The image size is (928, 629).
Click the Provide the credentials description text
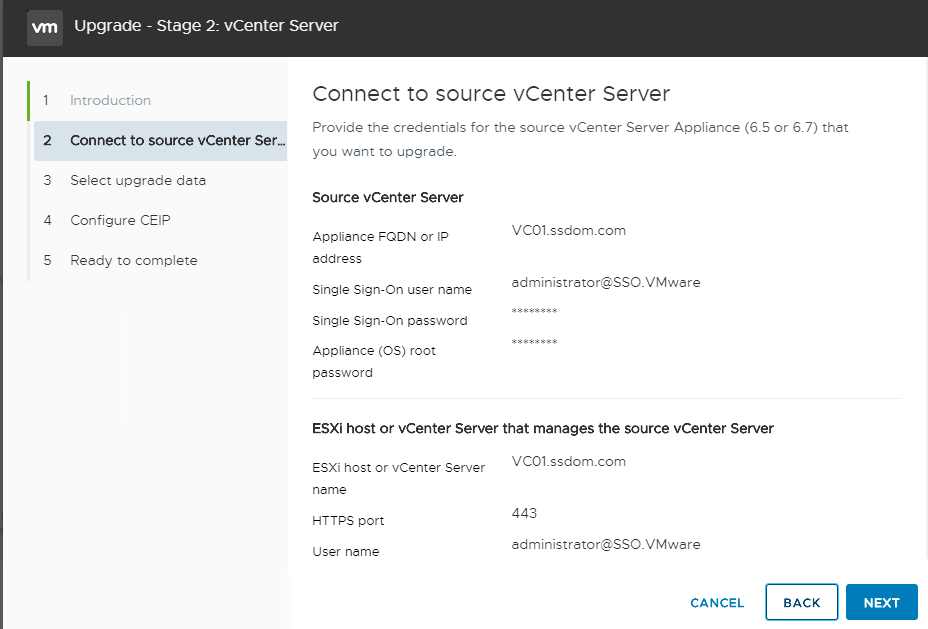coord(580,139)
